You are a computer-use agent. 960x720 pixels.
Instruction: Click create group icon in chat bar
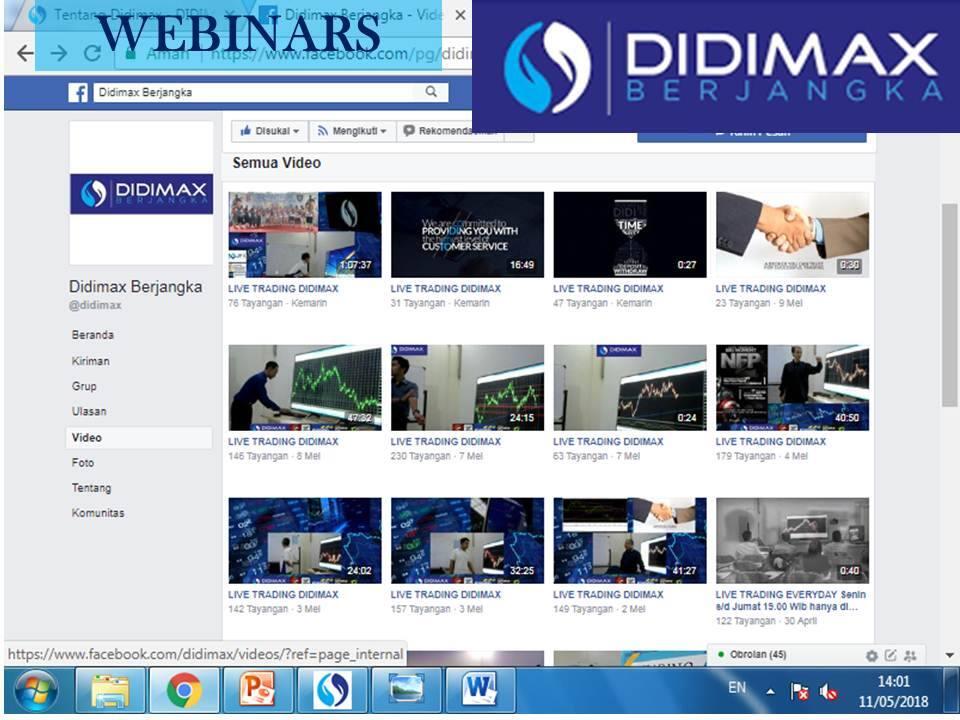click(x=910, y=656)
